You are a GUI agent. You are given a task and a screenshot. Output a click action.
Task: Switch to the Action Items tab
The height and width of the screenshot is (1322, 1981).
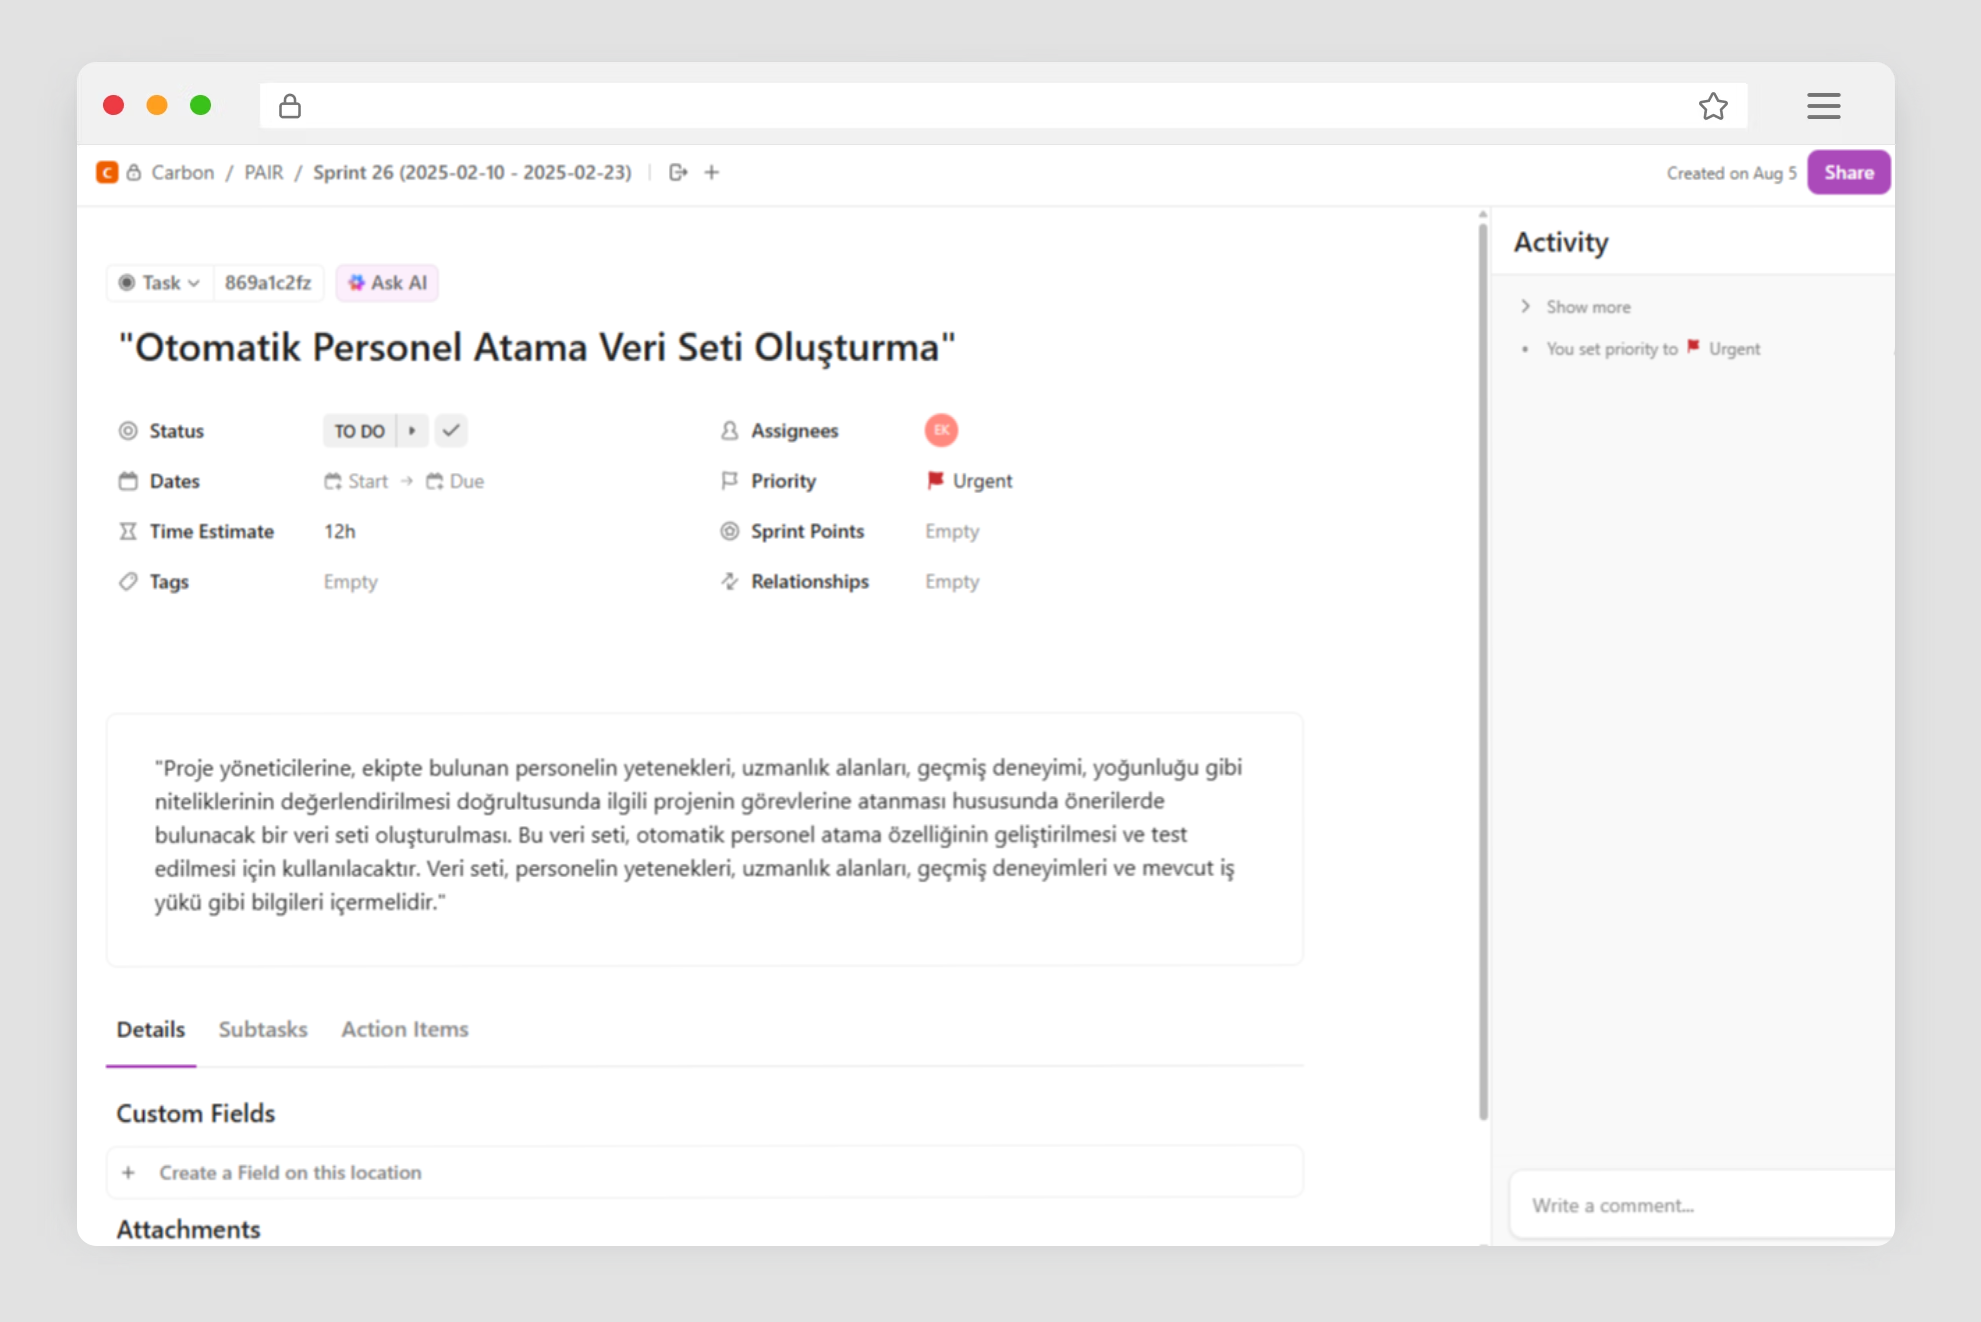tap(404, 1029)
